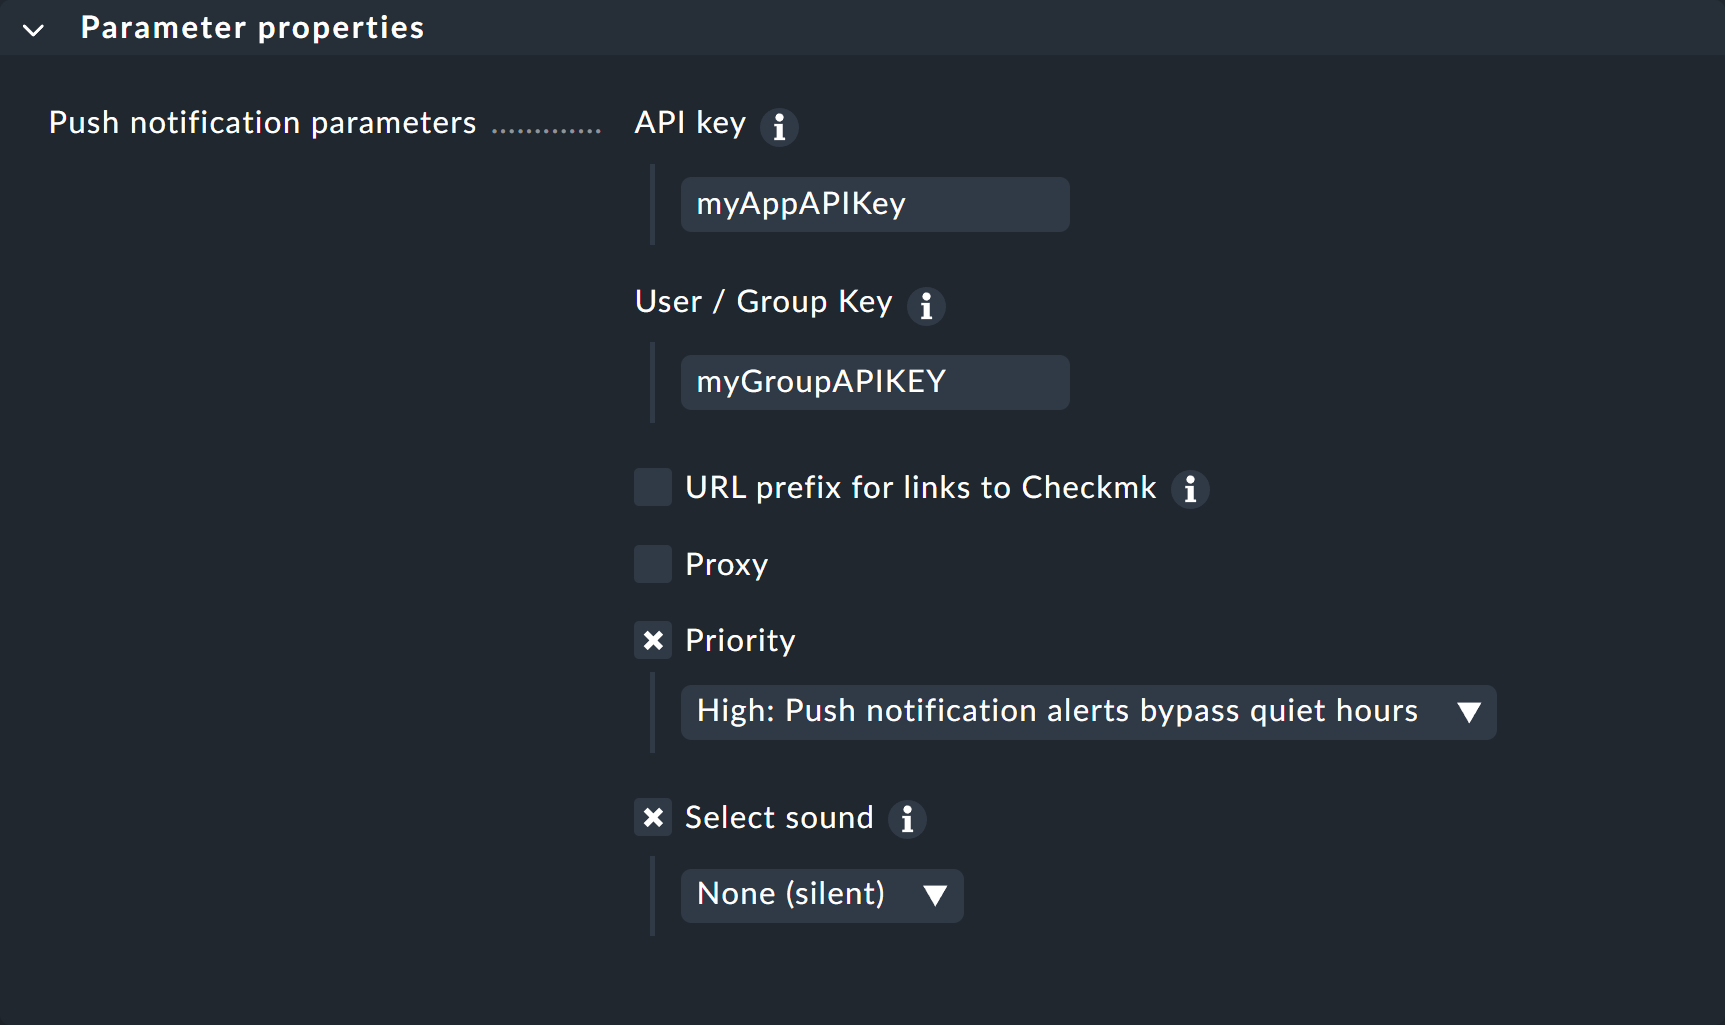Image resolution: width=1725 pixels, height=1025 pixels.
Task: Click the chevron beside Parameter properties
Action: [33, 29]
